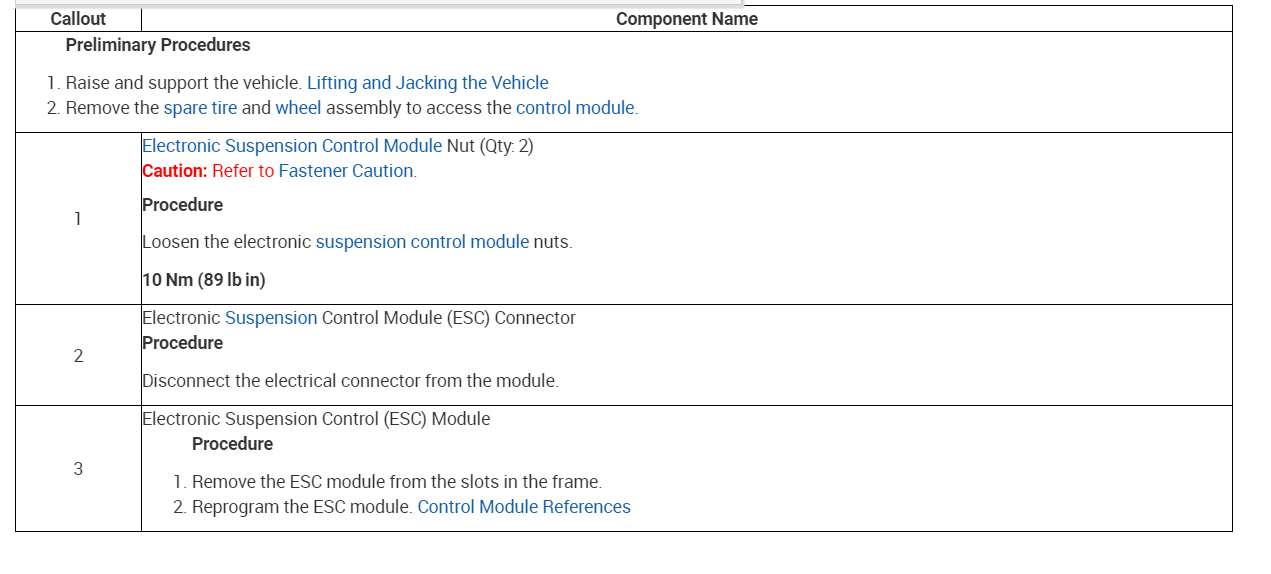
Task: Click the "spare tire" hyperlink
Action: coord(200,108)
